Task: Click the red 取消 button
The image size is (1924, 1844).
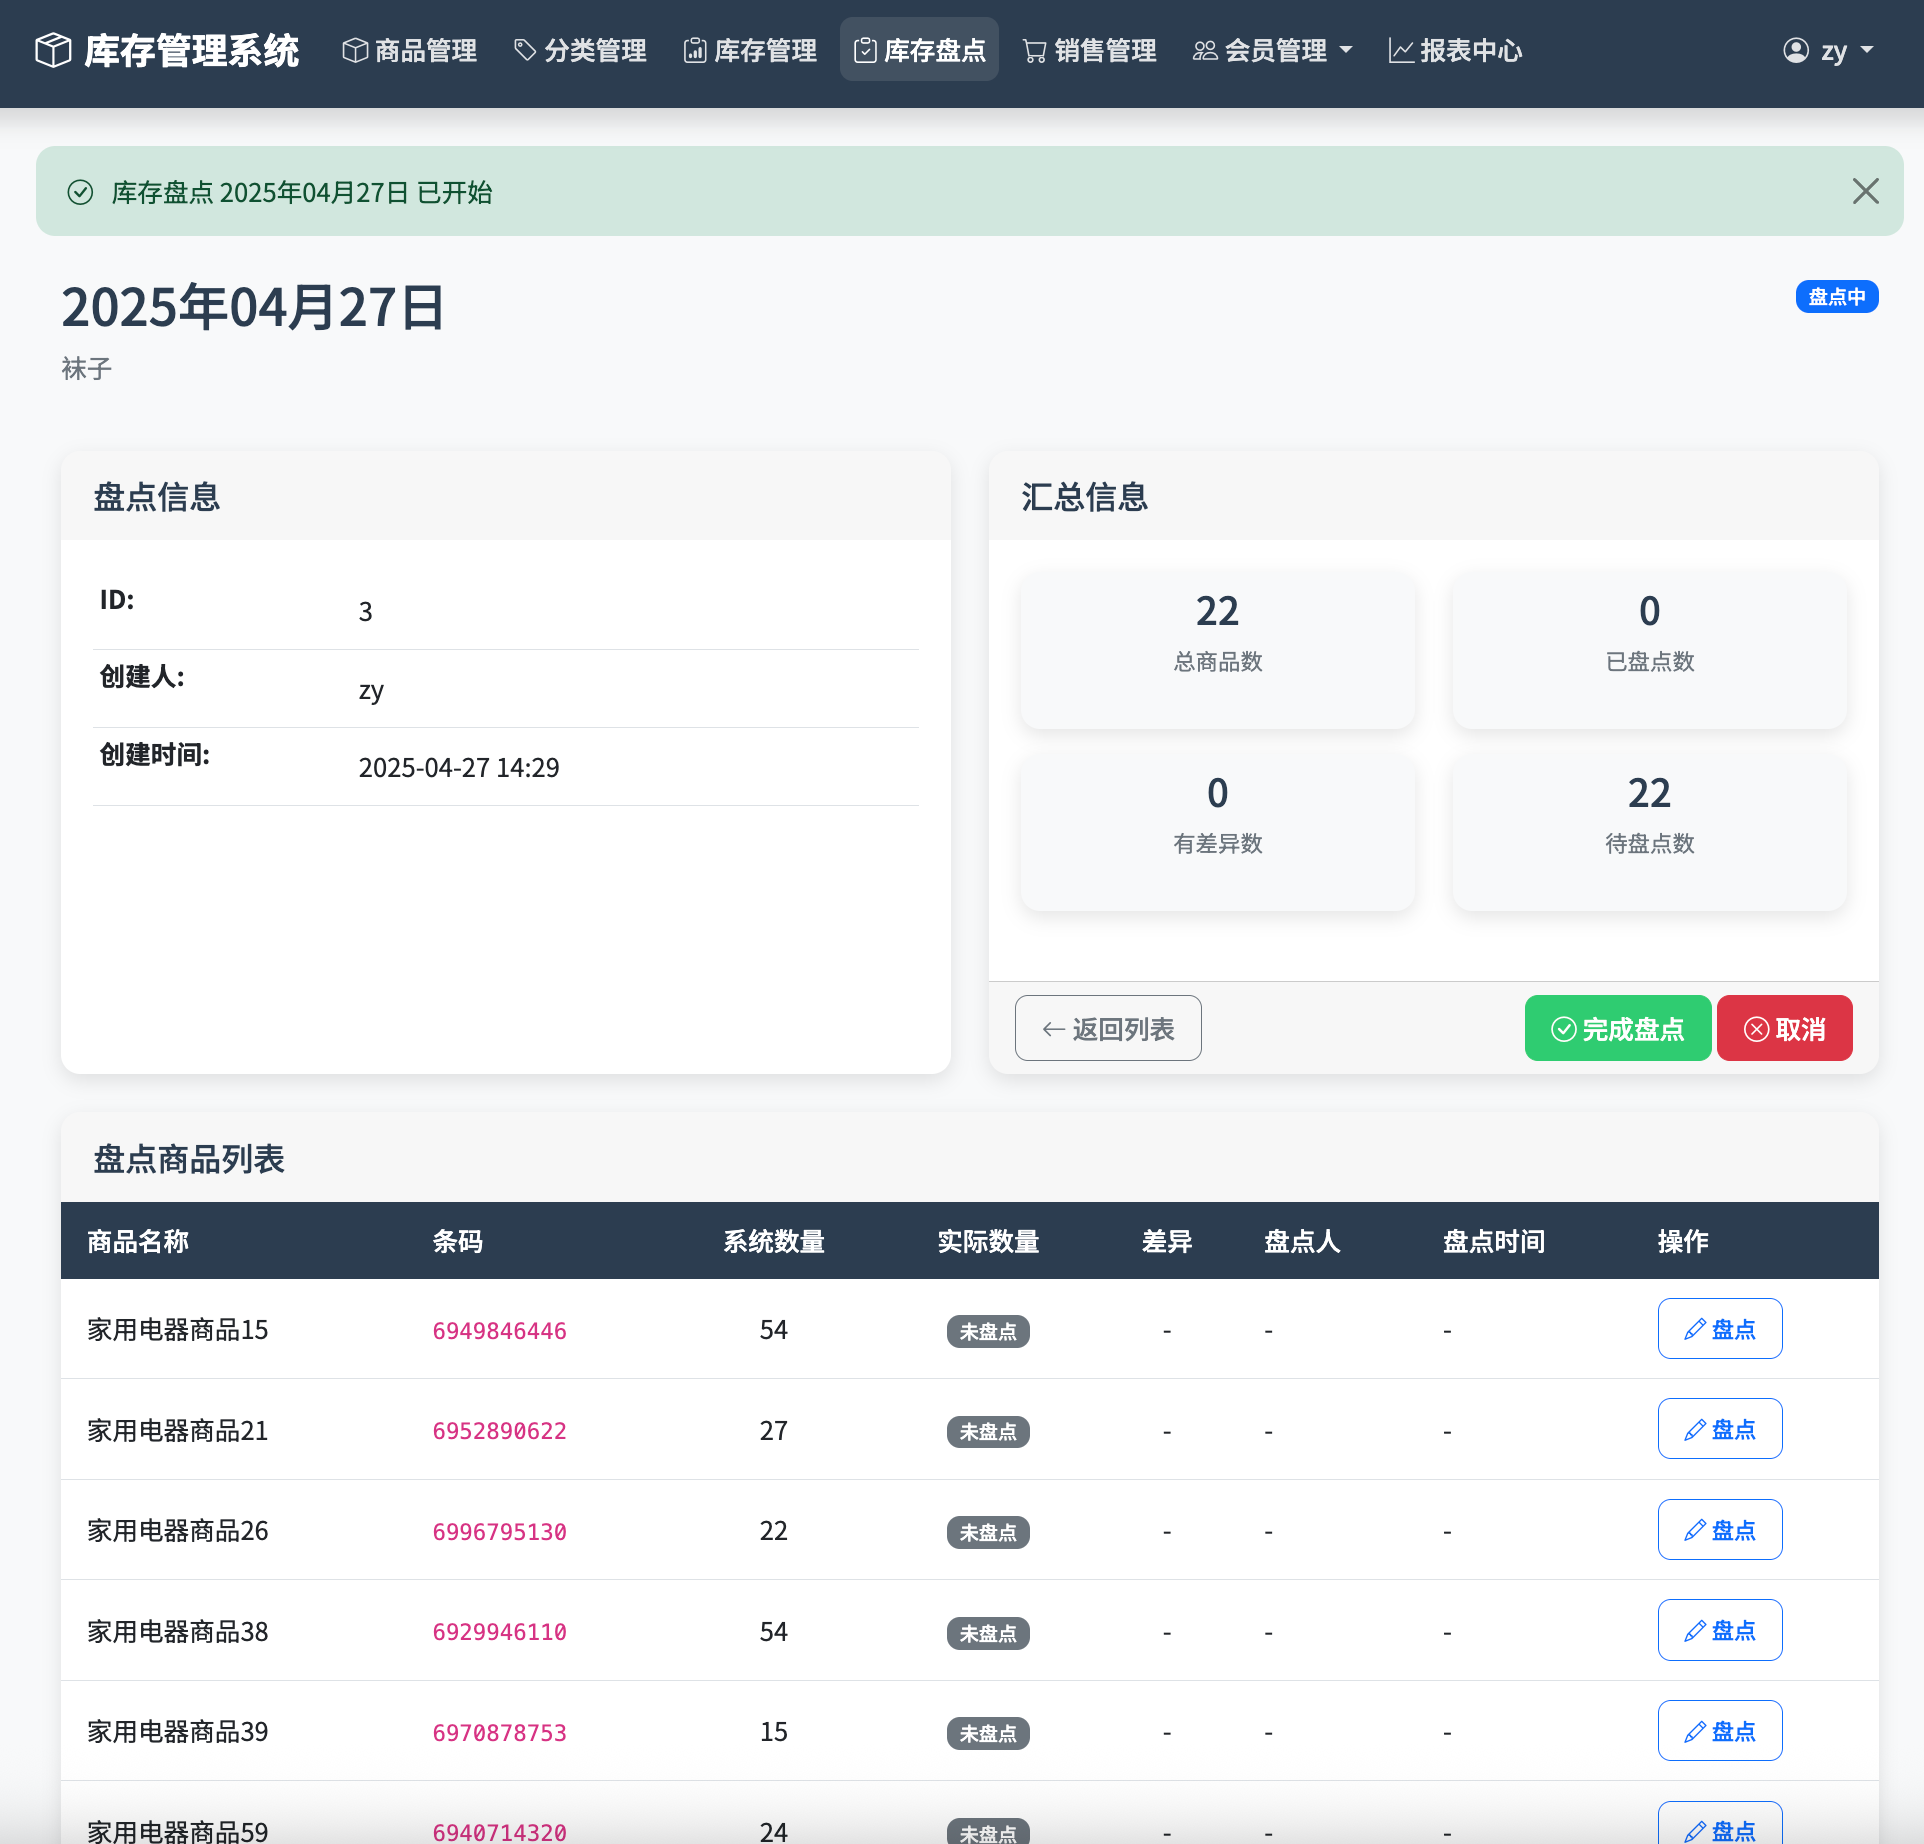Action: pyautogui.click(x=1784, y=1027)
